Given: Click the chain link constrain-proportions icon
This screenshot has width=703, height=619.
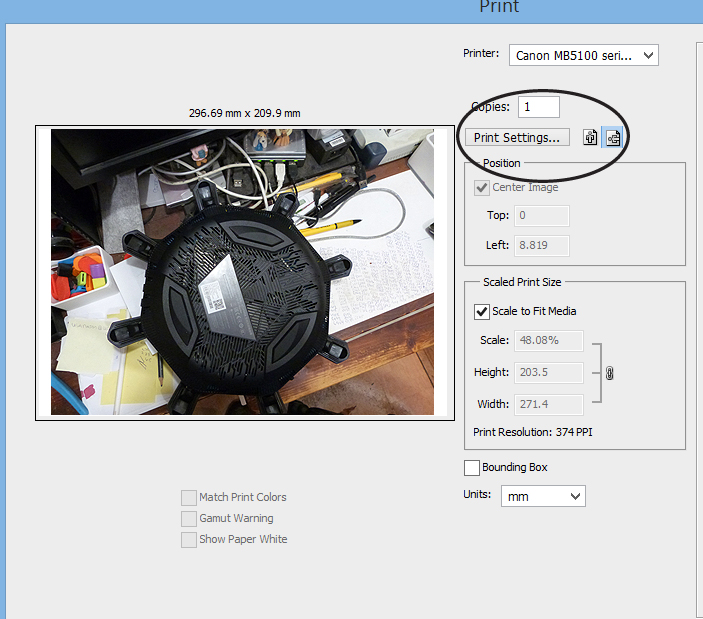Looking at the screenshot, I should point(609,373).
